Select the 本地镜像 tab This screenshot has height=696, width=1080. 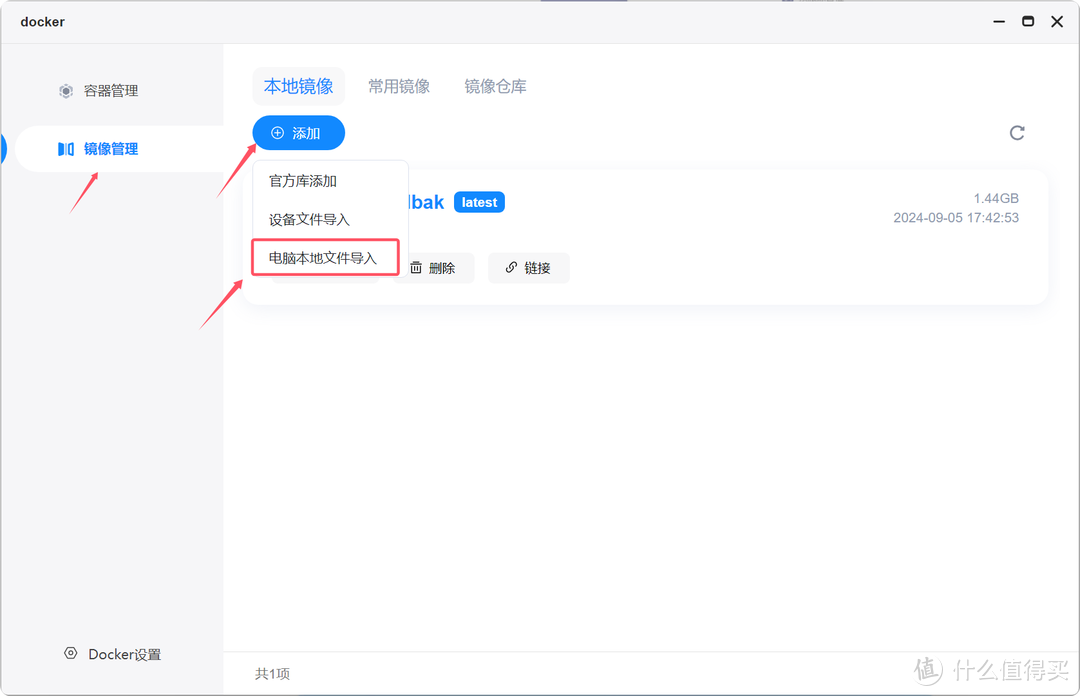[x=298, y=86]
